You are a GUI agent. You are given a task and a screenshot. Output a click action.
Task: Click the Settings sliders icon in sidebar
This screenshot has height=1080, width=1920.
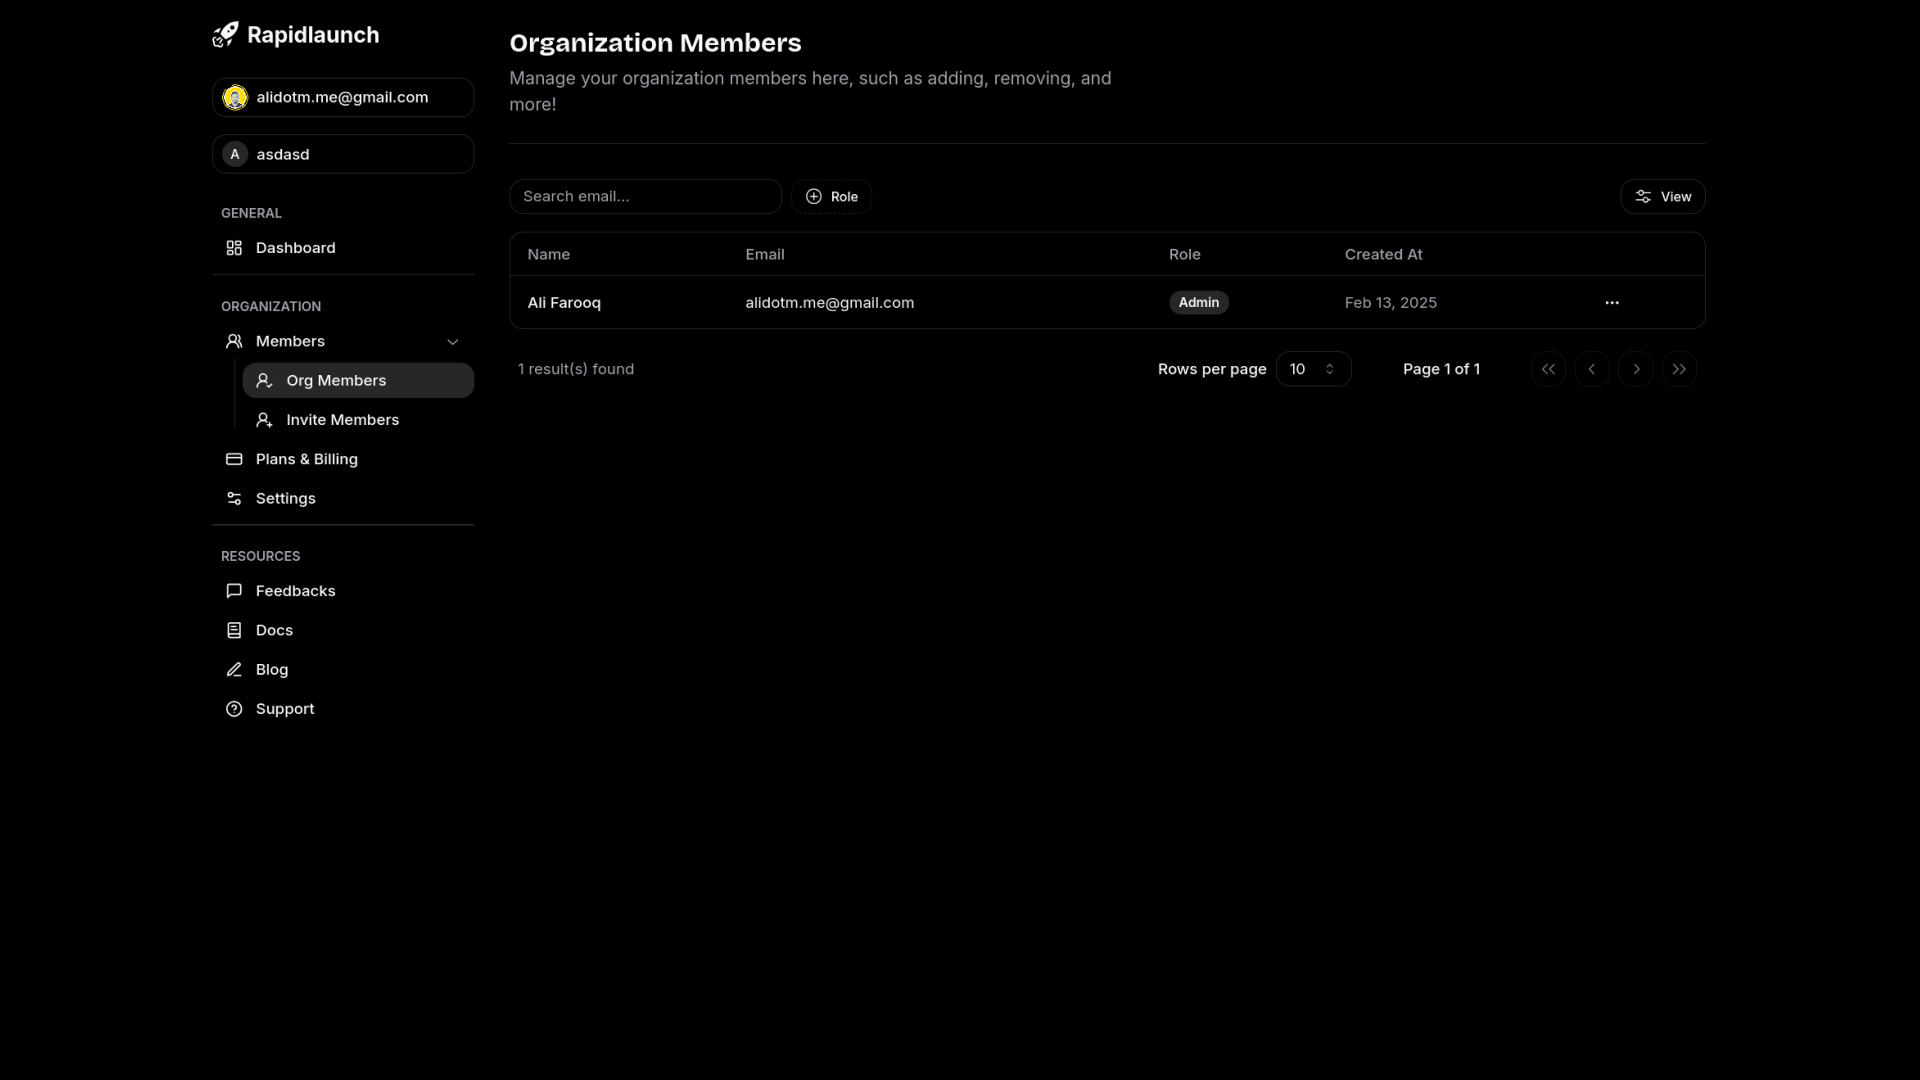234,498
